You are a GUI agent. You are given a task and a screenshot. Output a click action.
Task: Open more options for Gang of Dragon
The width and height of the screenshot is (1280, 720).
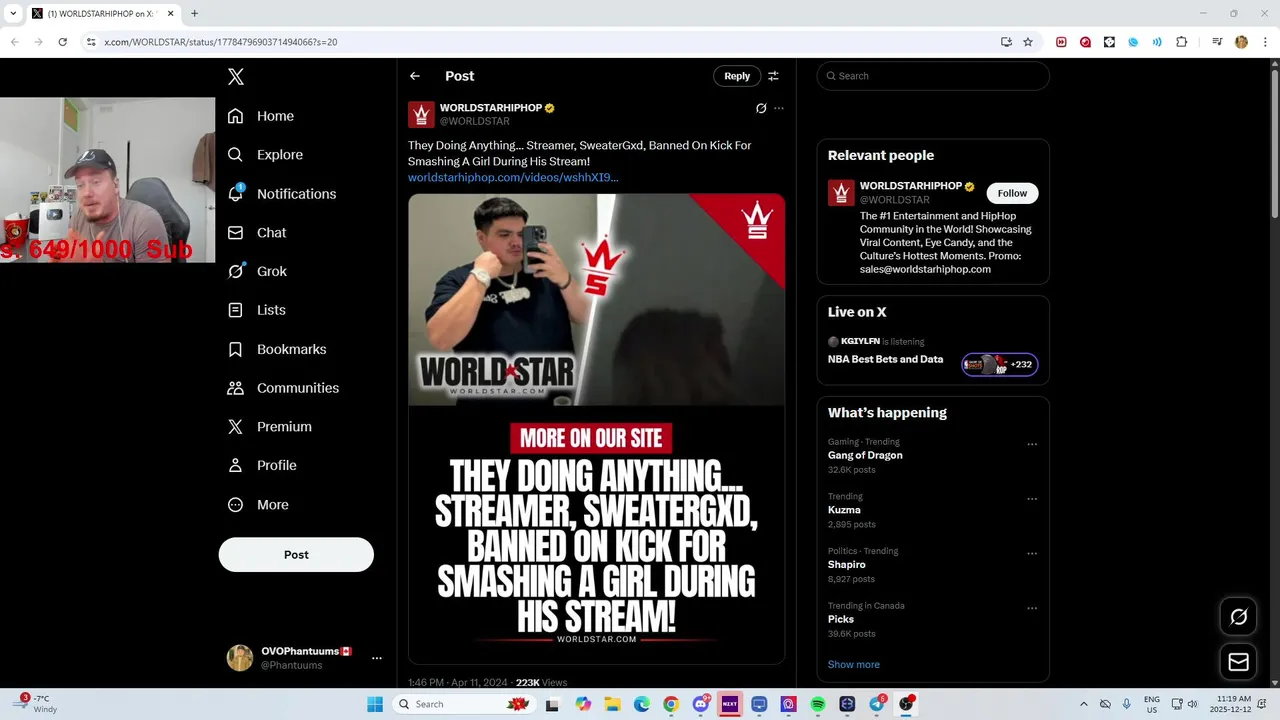(x=1032, y=445)
